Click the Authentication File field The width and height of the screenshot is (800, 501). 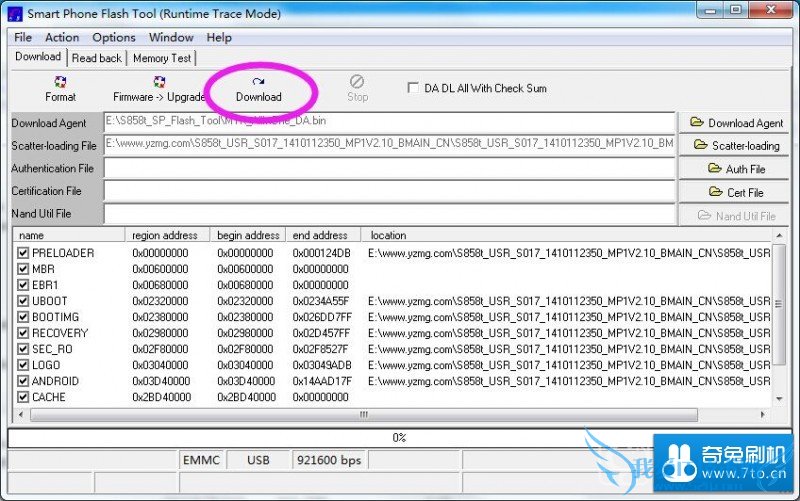[x=389, y=168]
